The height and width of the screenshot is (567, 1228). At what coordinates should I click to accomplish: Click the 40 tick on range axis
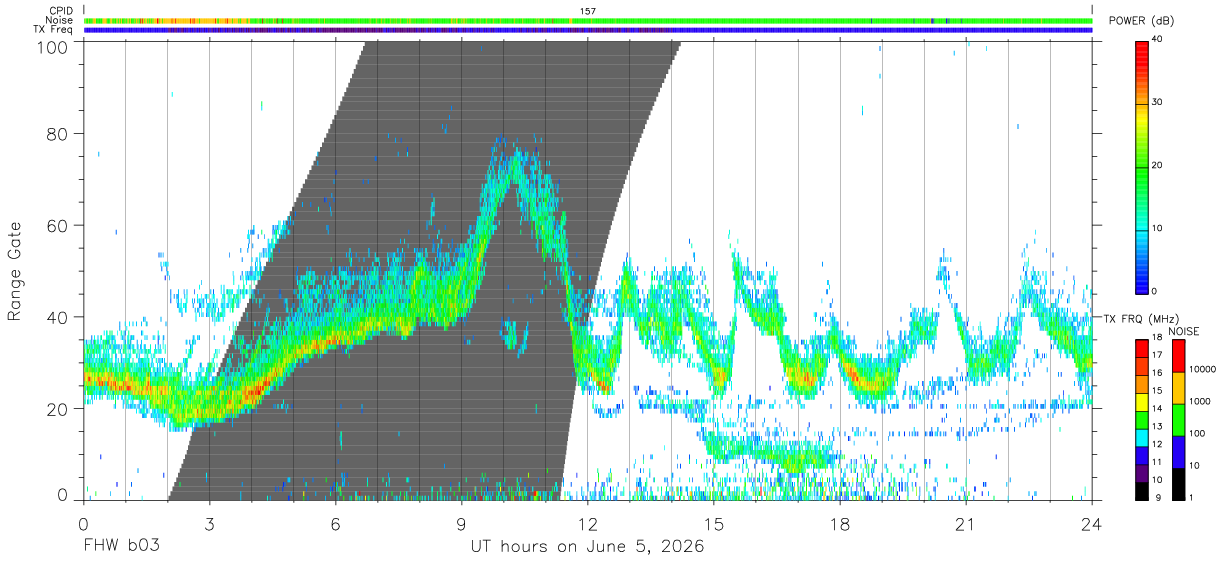pyautogui.click(x=57, y=317)
